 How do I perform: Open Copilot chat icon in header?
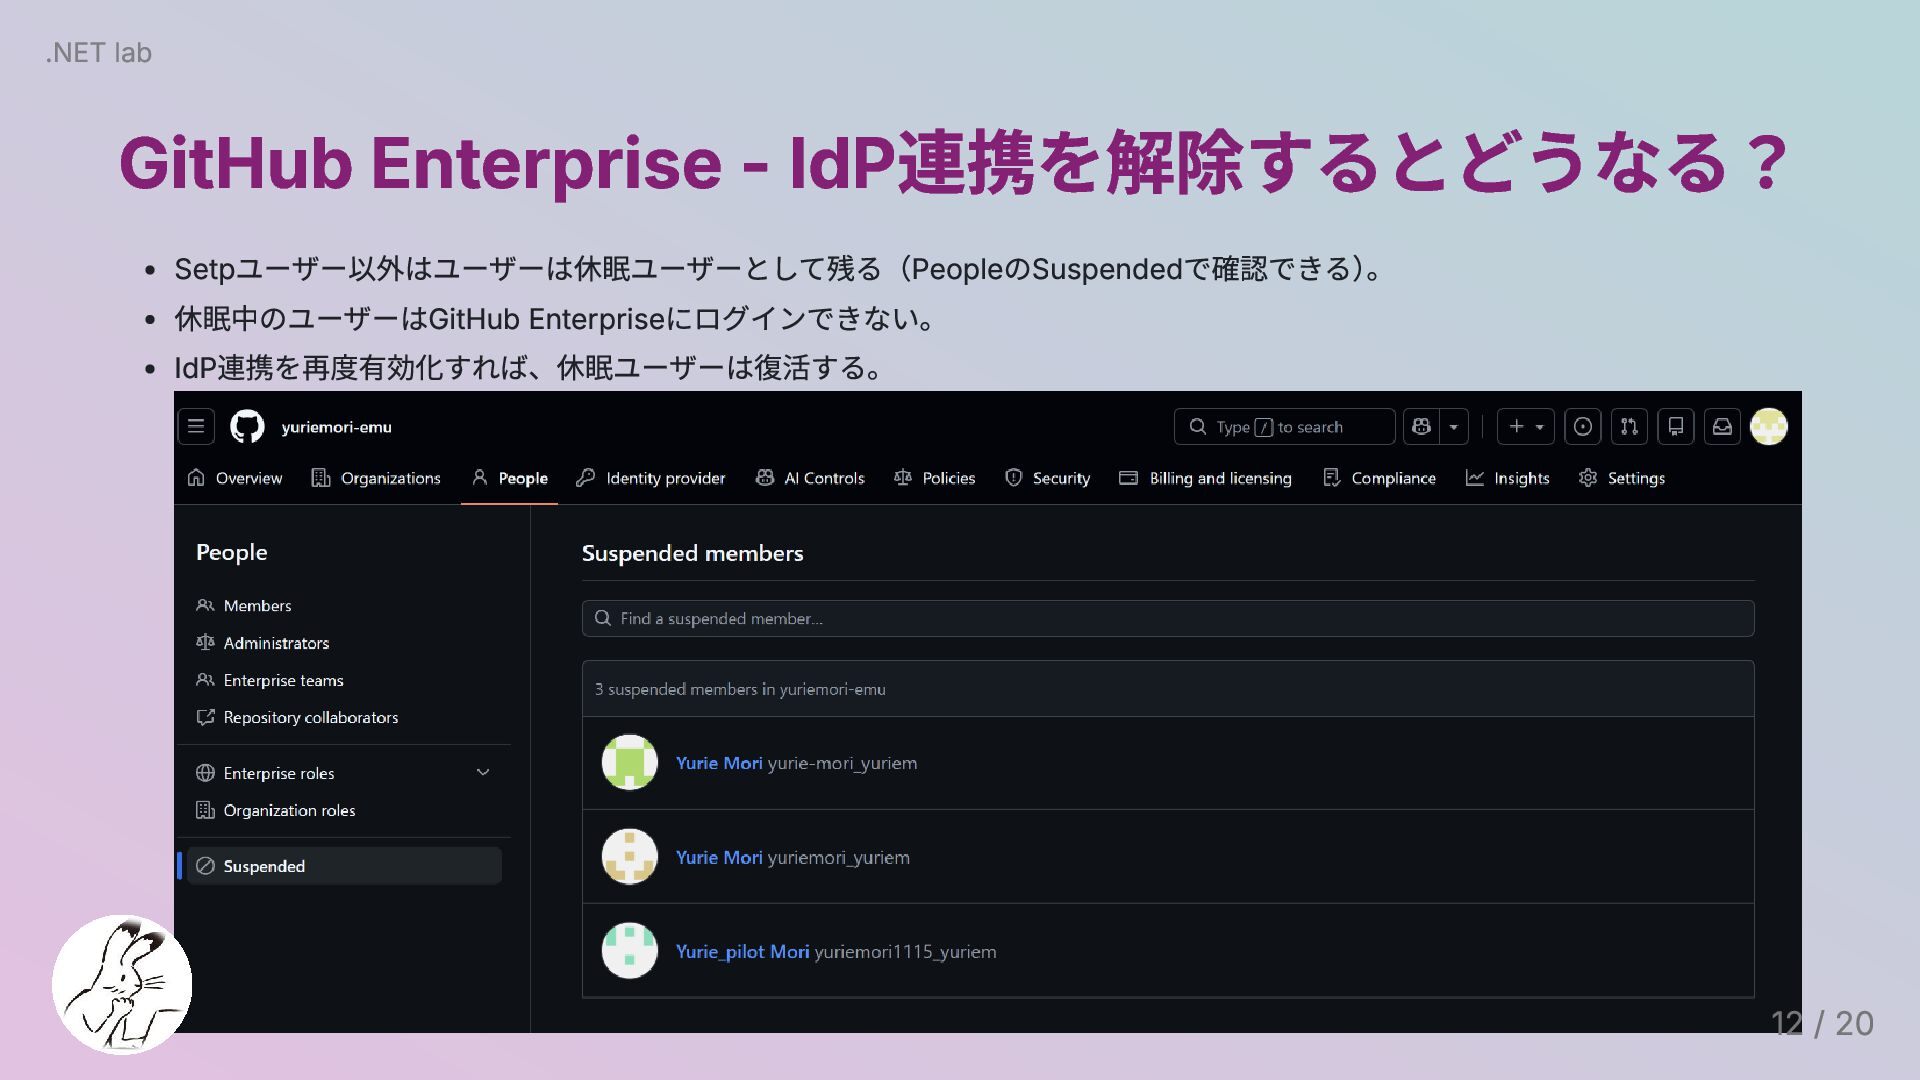(x=1421, y=427)
